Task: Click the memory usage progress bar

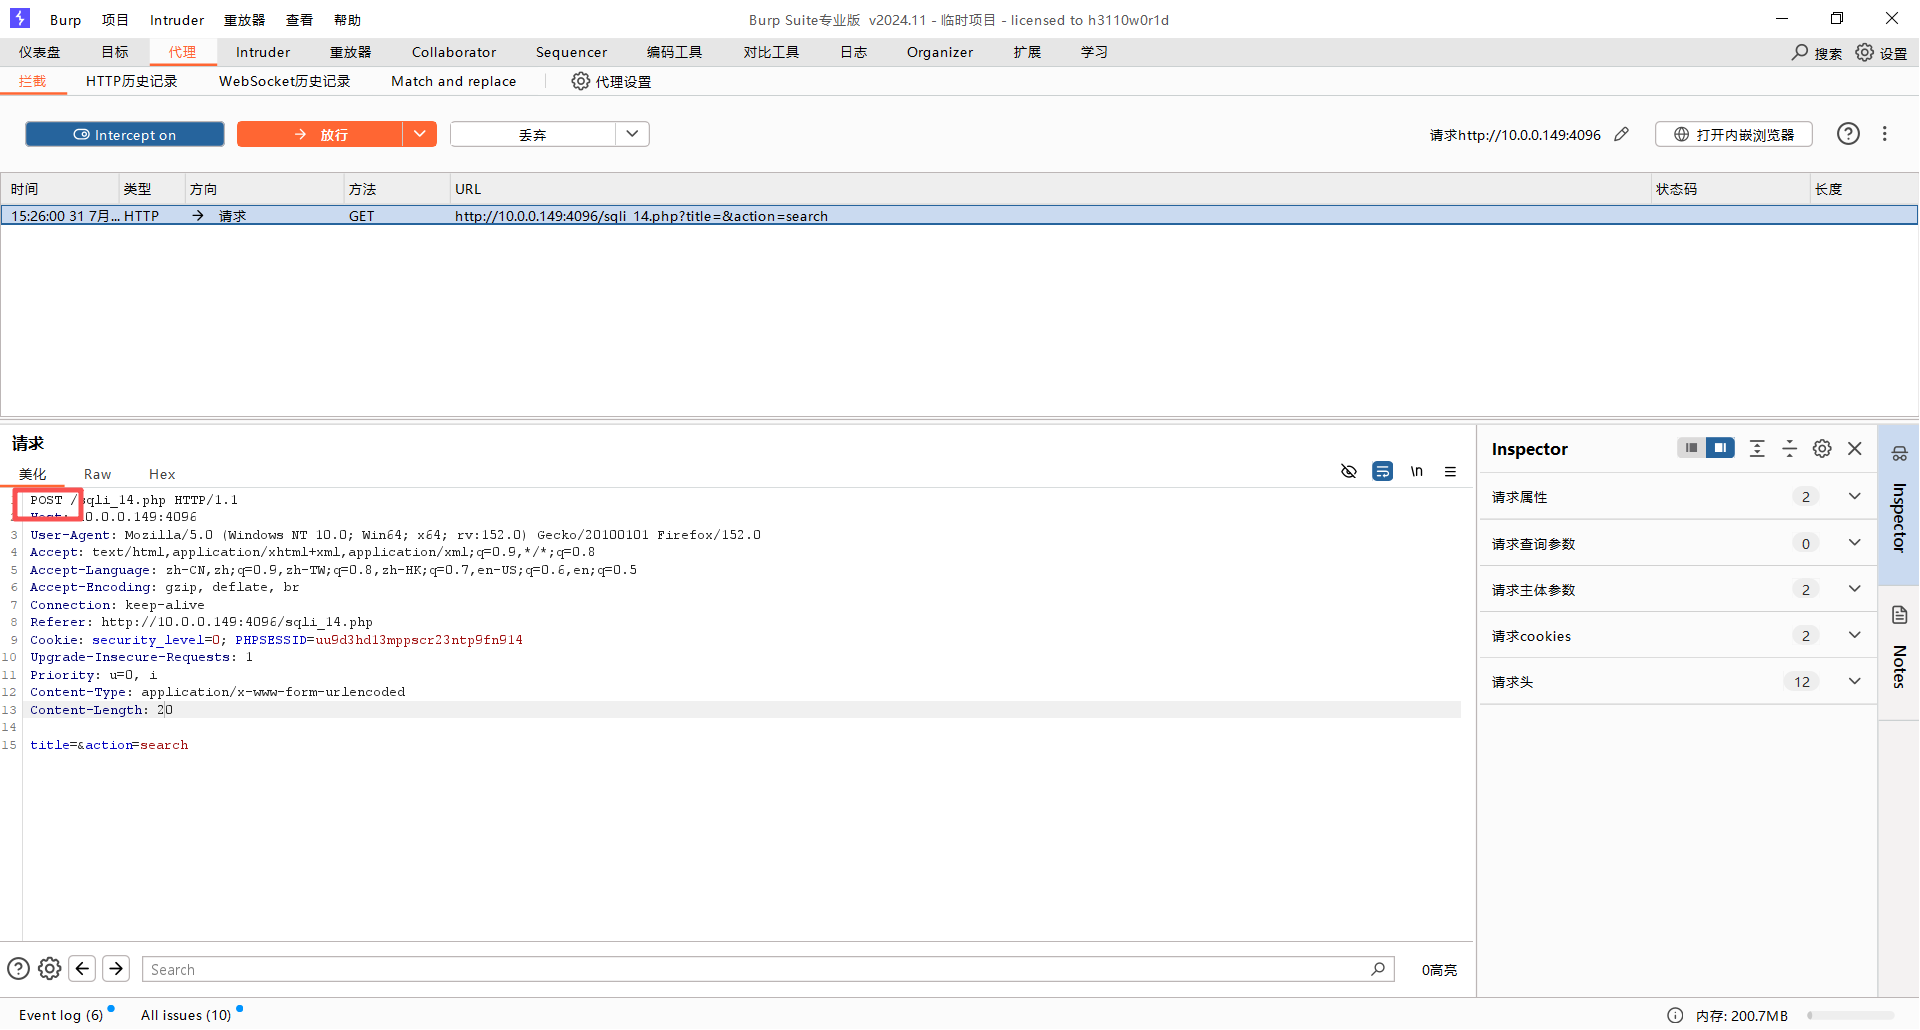Action: click(1850, 1015)
